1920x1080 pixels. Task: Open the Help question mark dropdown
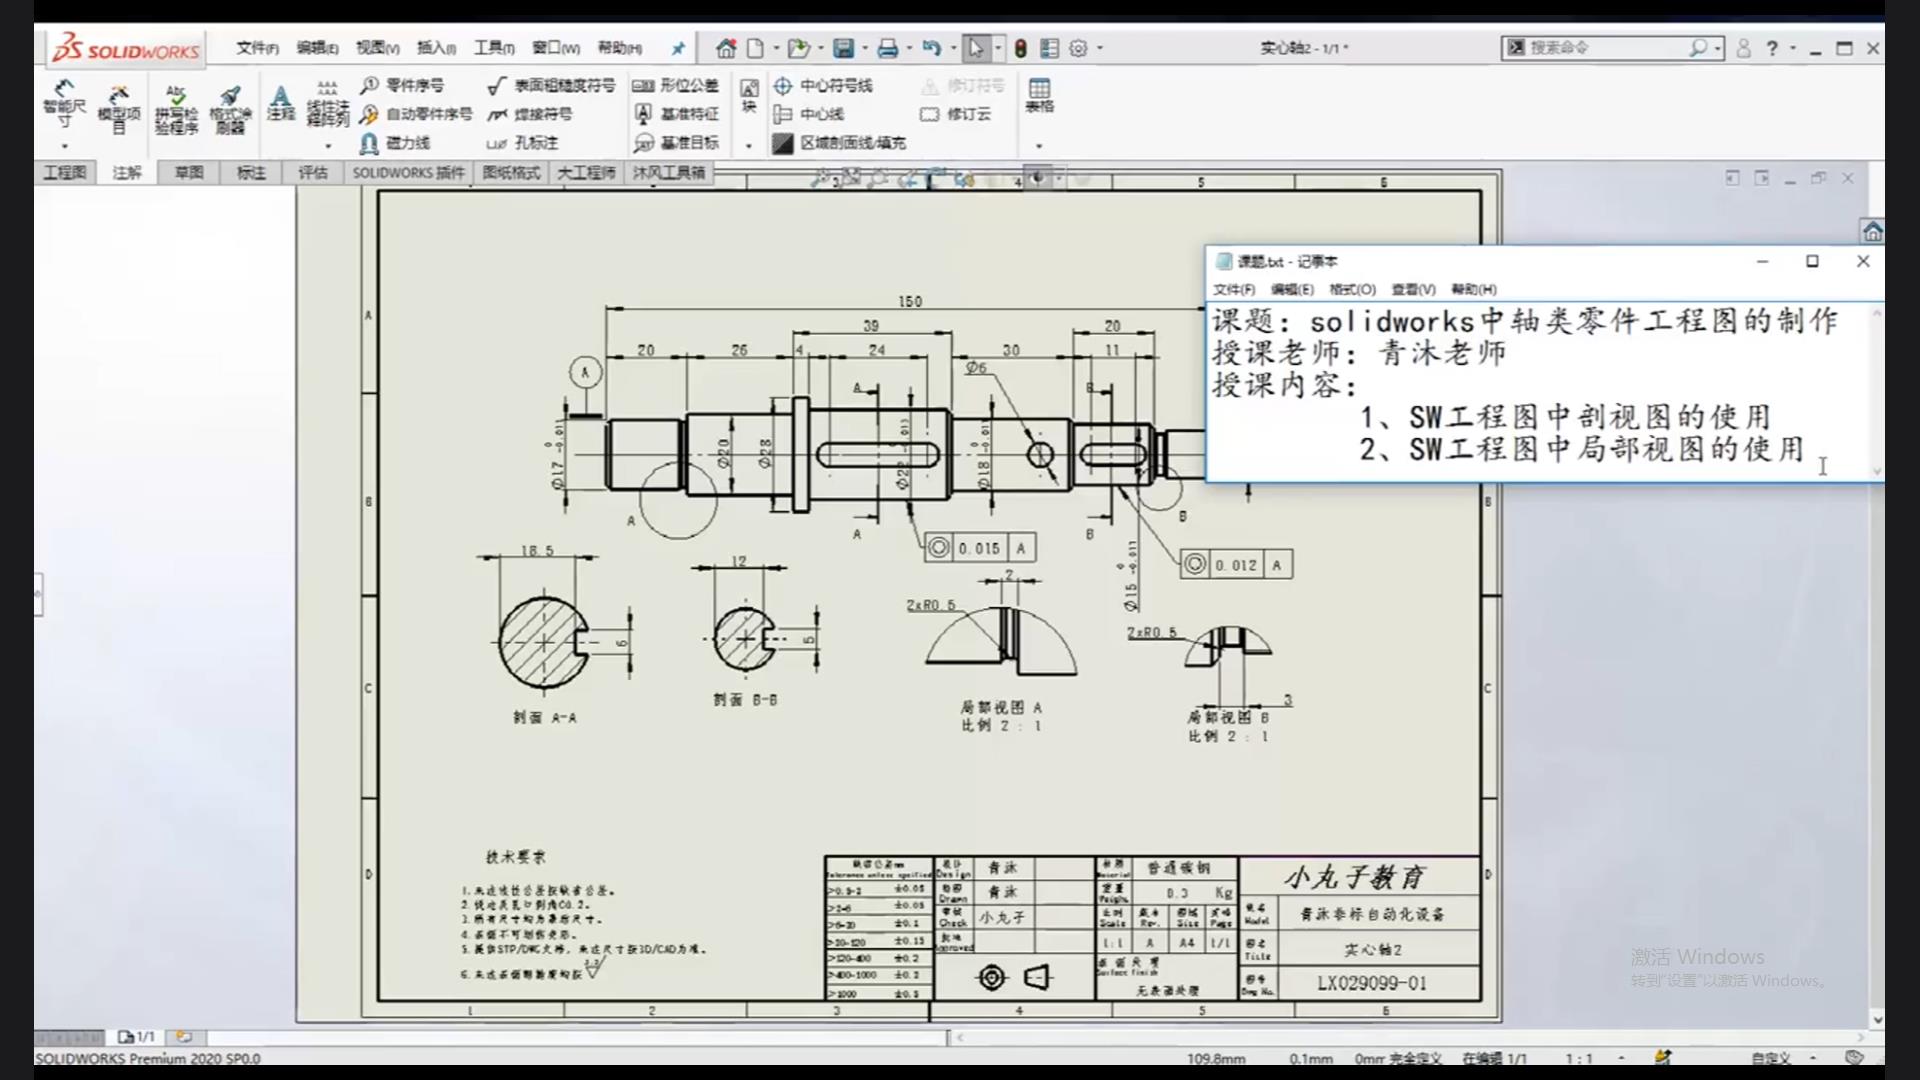click(1792, 48)
